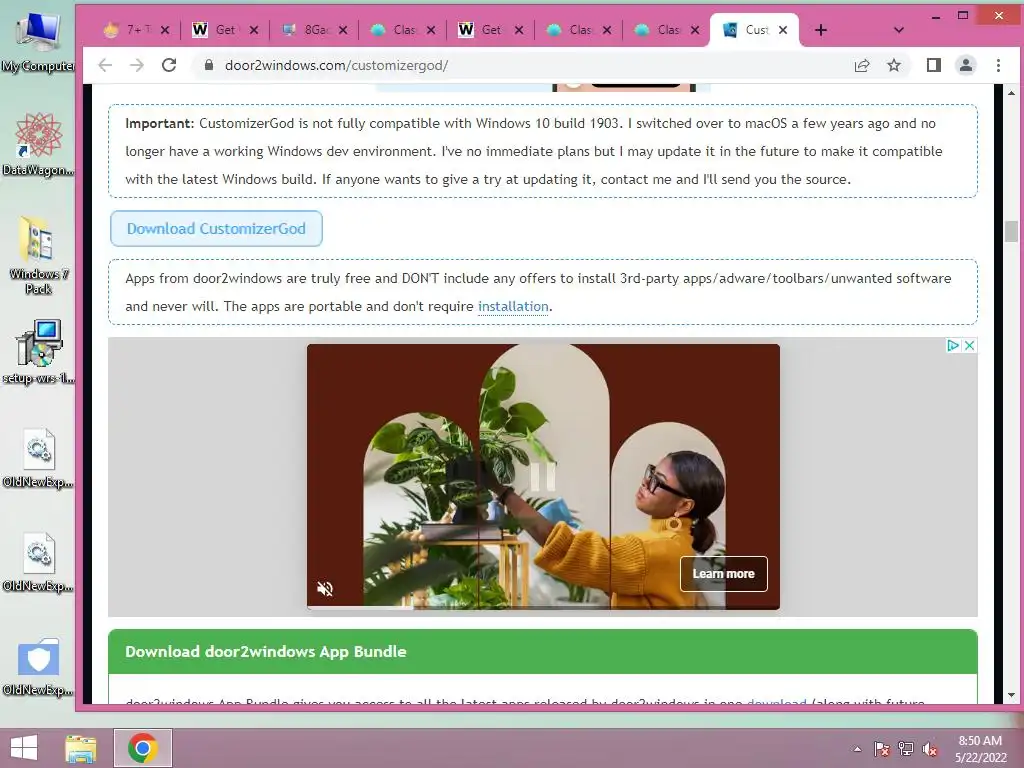Open the Action Center flag icon

click(x=881, y=749)
